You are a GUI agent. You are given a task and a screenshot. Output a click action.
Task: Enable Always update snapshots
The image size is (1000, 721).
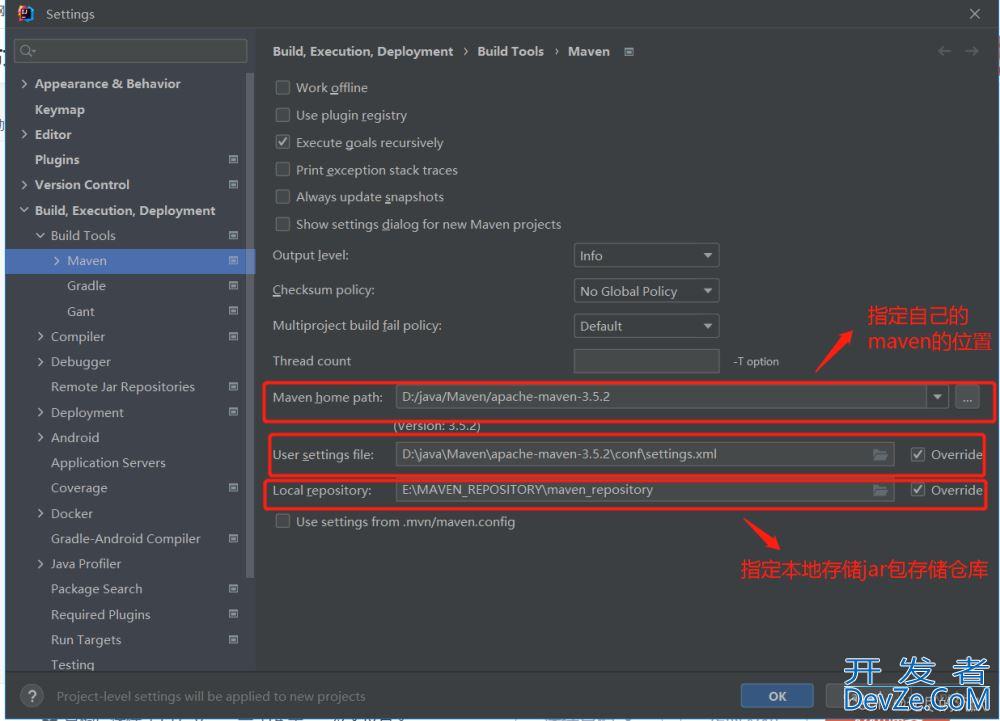point(283,196)
